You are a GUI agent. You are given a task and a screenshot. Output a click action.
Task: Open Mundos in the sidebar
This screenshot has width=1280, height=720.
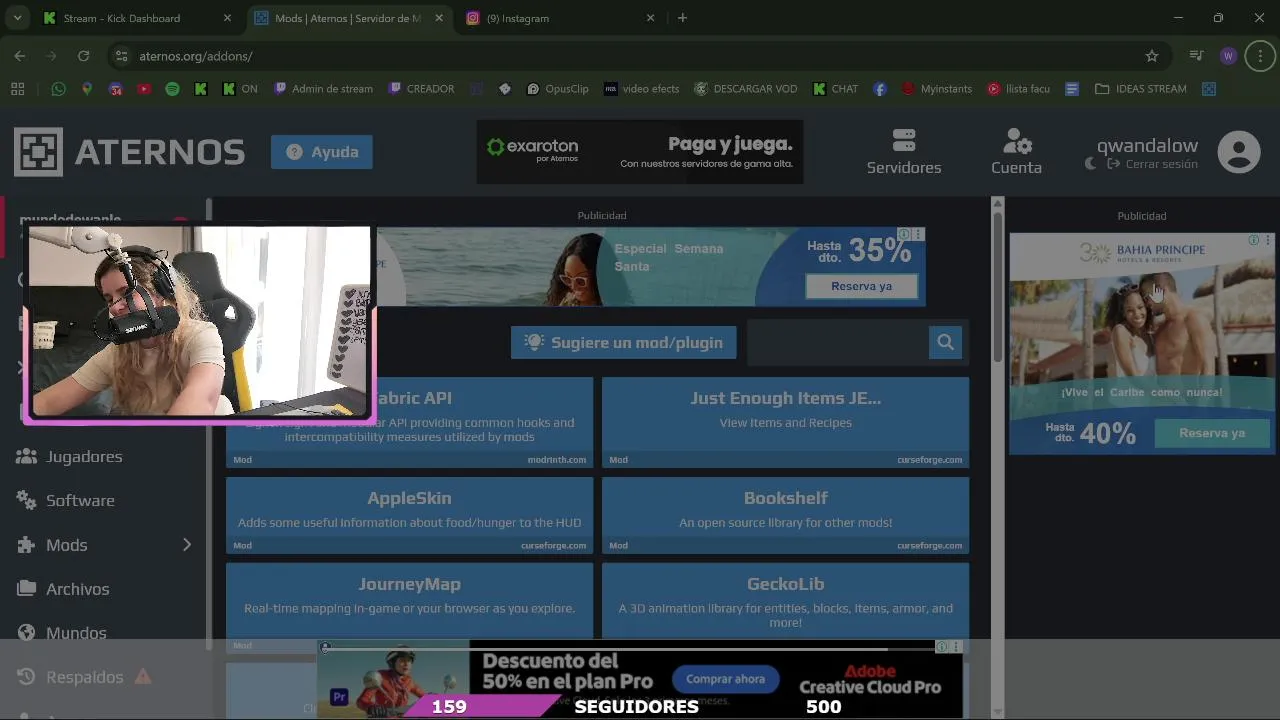click(x=76, y=633)
